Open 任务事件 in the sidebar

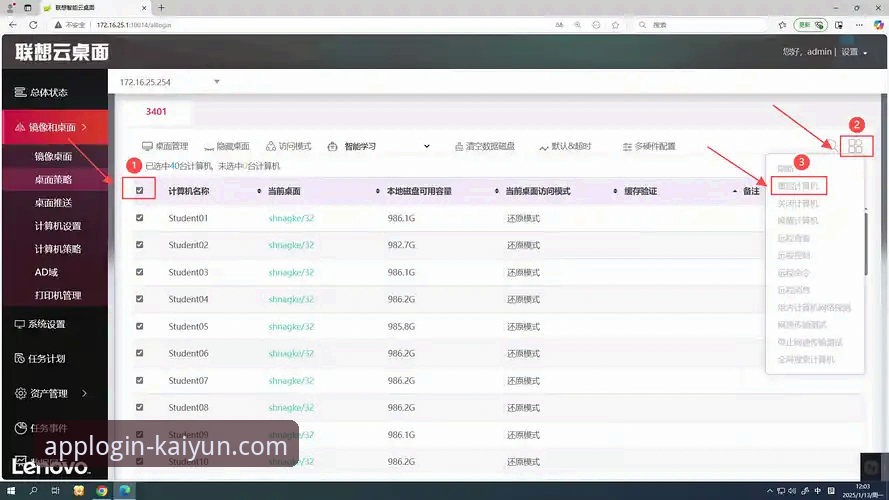coord(41,428)
